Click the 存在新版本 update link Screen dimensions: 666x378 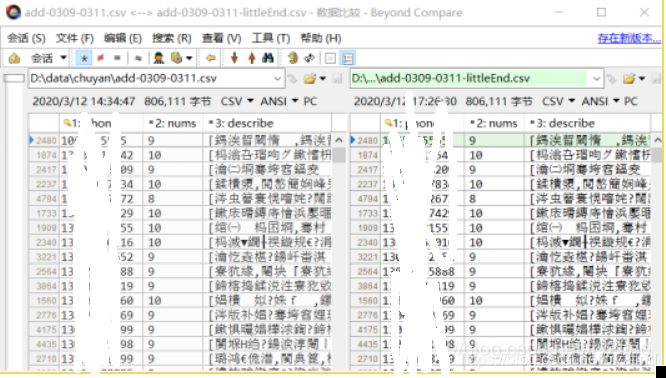629,38
